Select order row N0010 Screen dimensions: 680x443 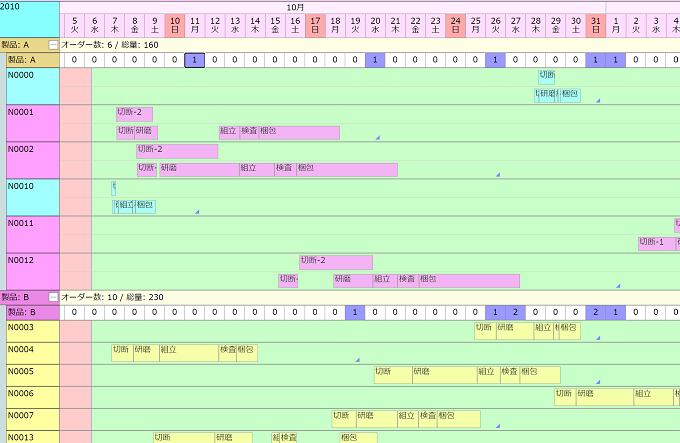[x=32, y=197]
